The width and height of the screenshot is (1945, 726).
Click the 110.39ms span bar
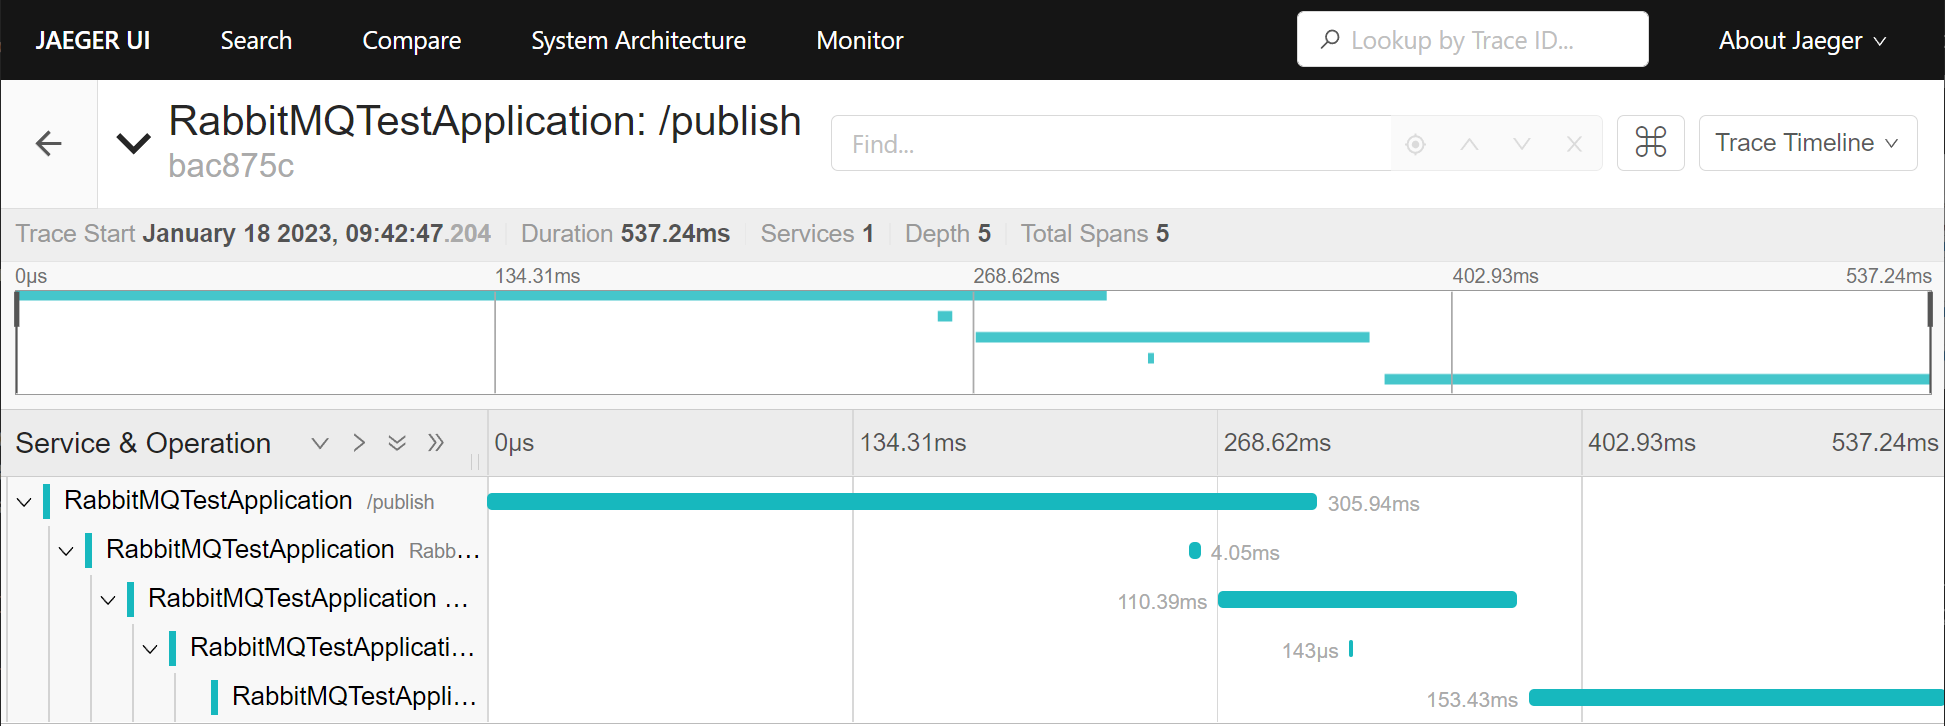click(x=1367, y=599)
